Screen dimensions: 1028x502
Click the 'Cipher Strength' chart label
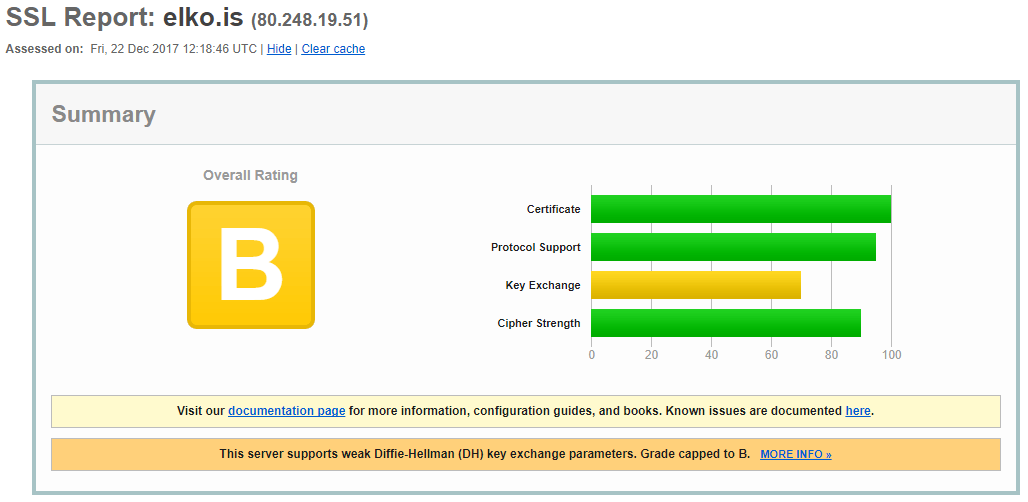[x=539, y=323]
